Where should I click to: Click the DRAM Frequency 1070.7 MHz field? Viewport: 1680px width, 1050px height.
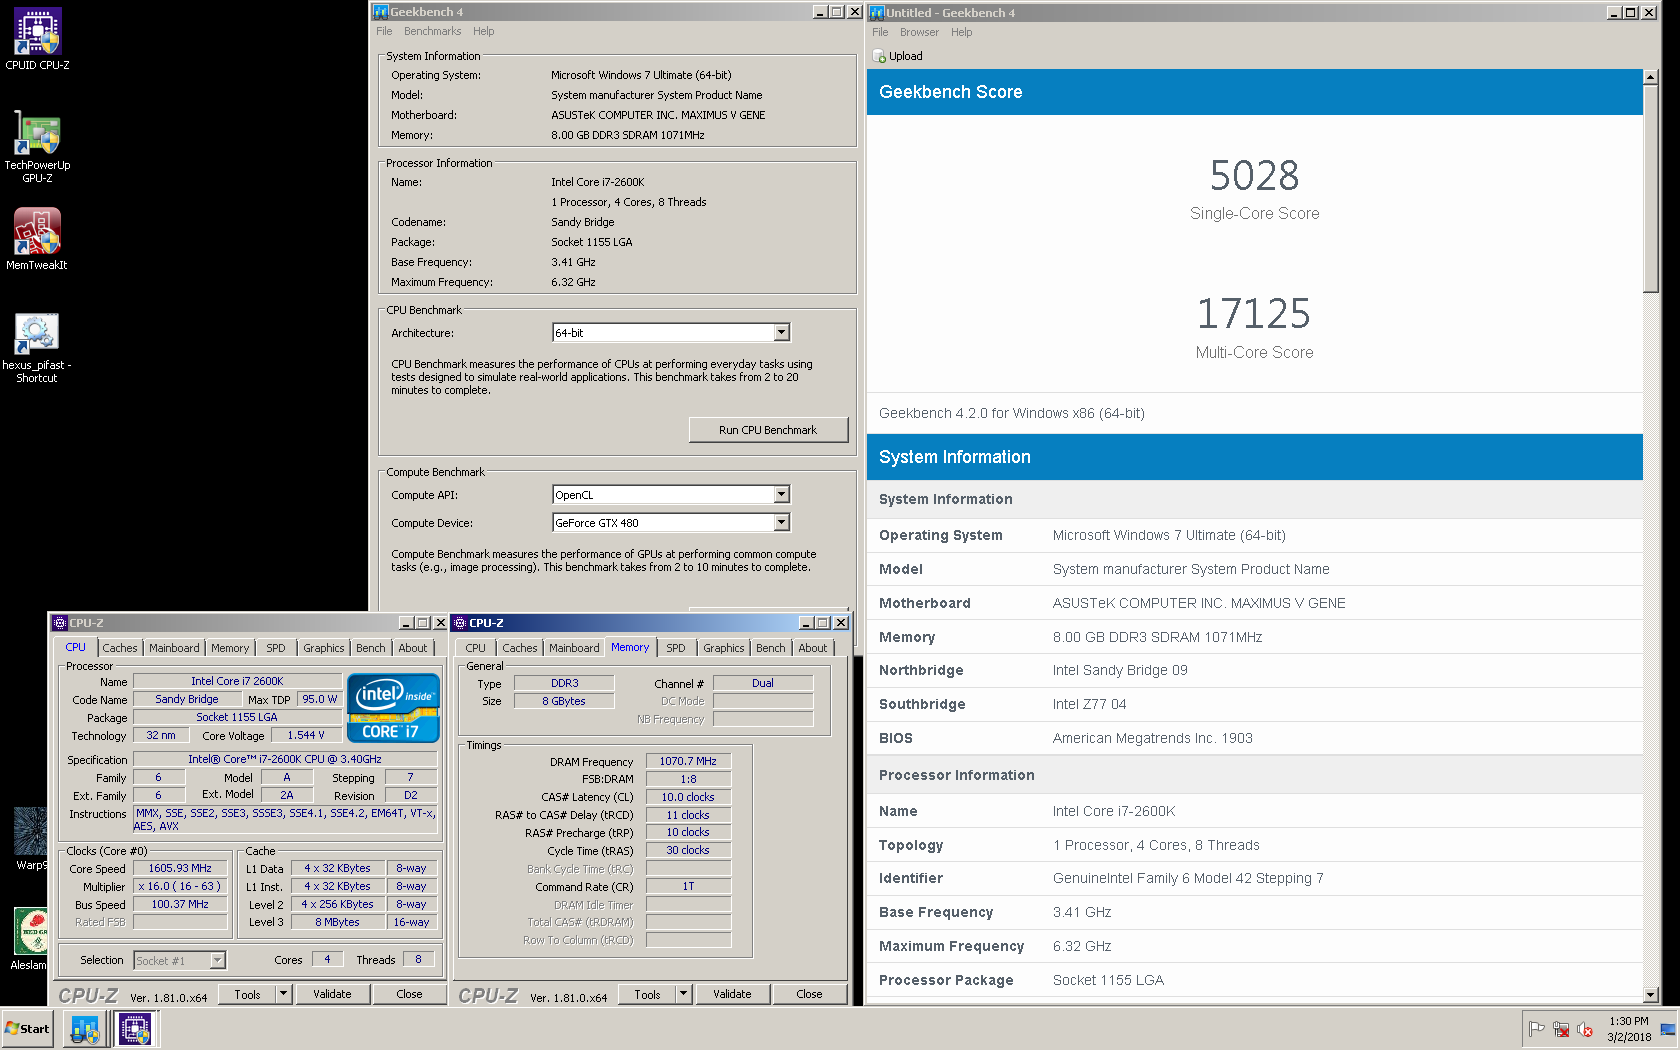[x=688, y=761]
